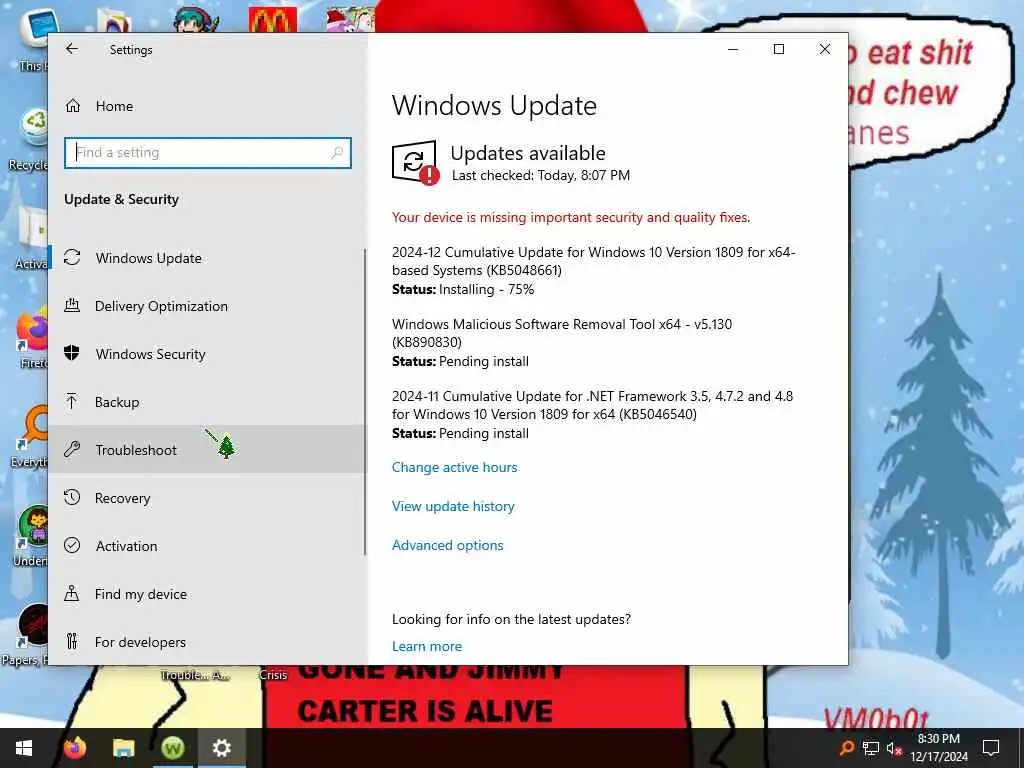
Task: Go back using the Settings back arrow
Action: [x=72, y=49]
